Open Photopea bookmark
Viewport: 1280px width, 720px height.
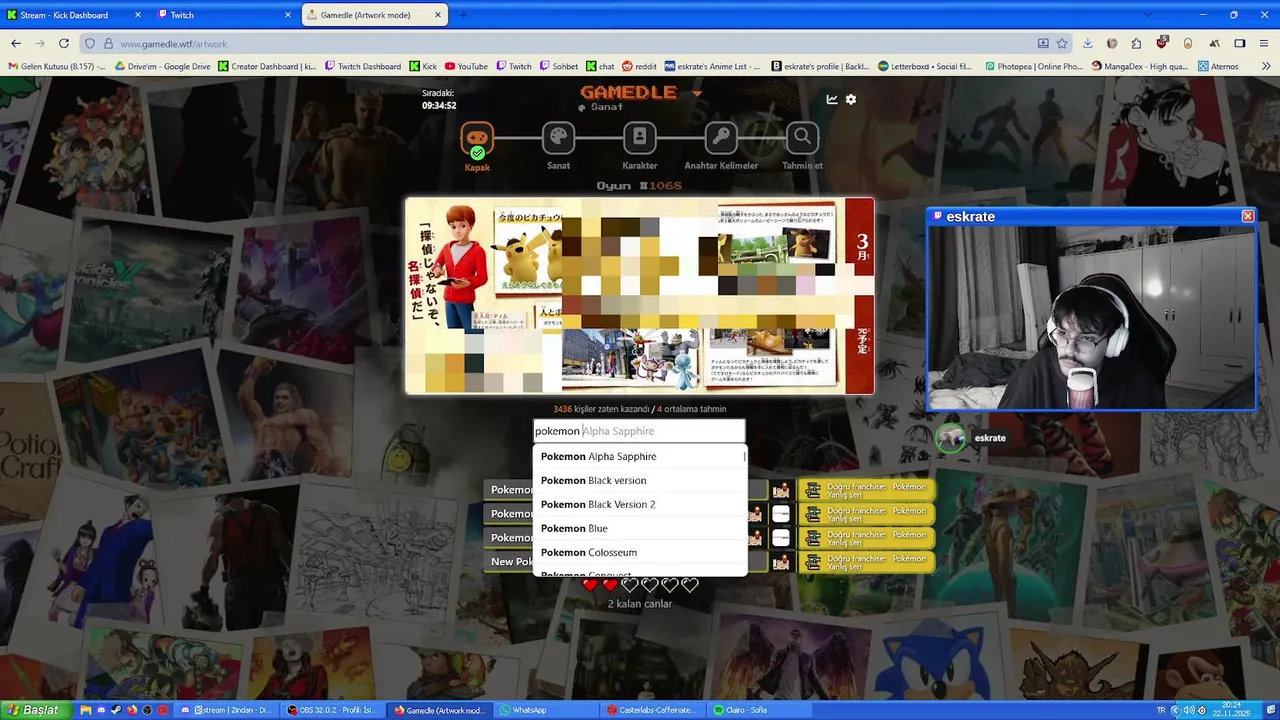point(1033,67)
